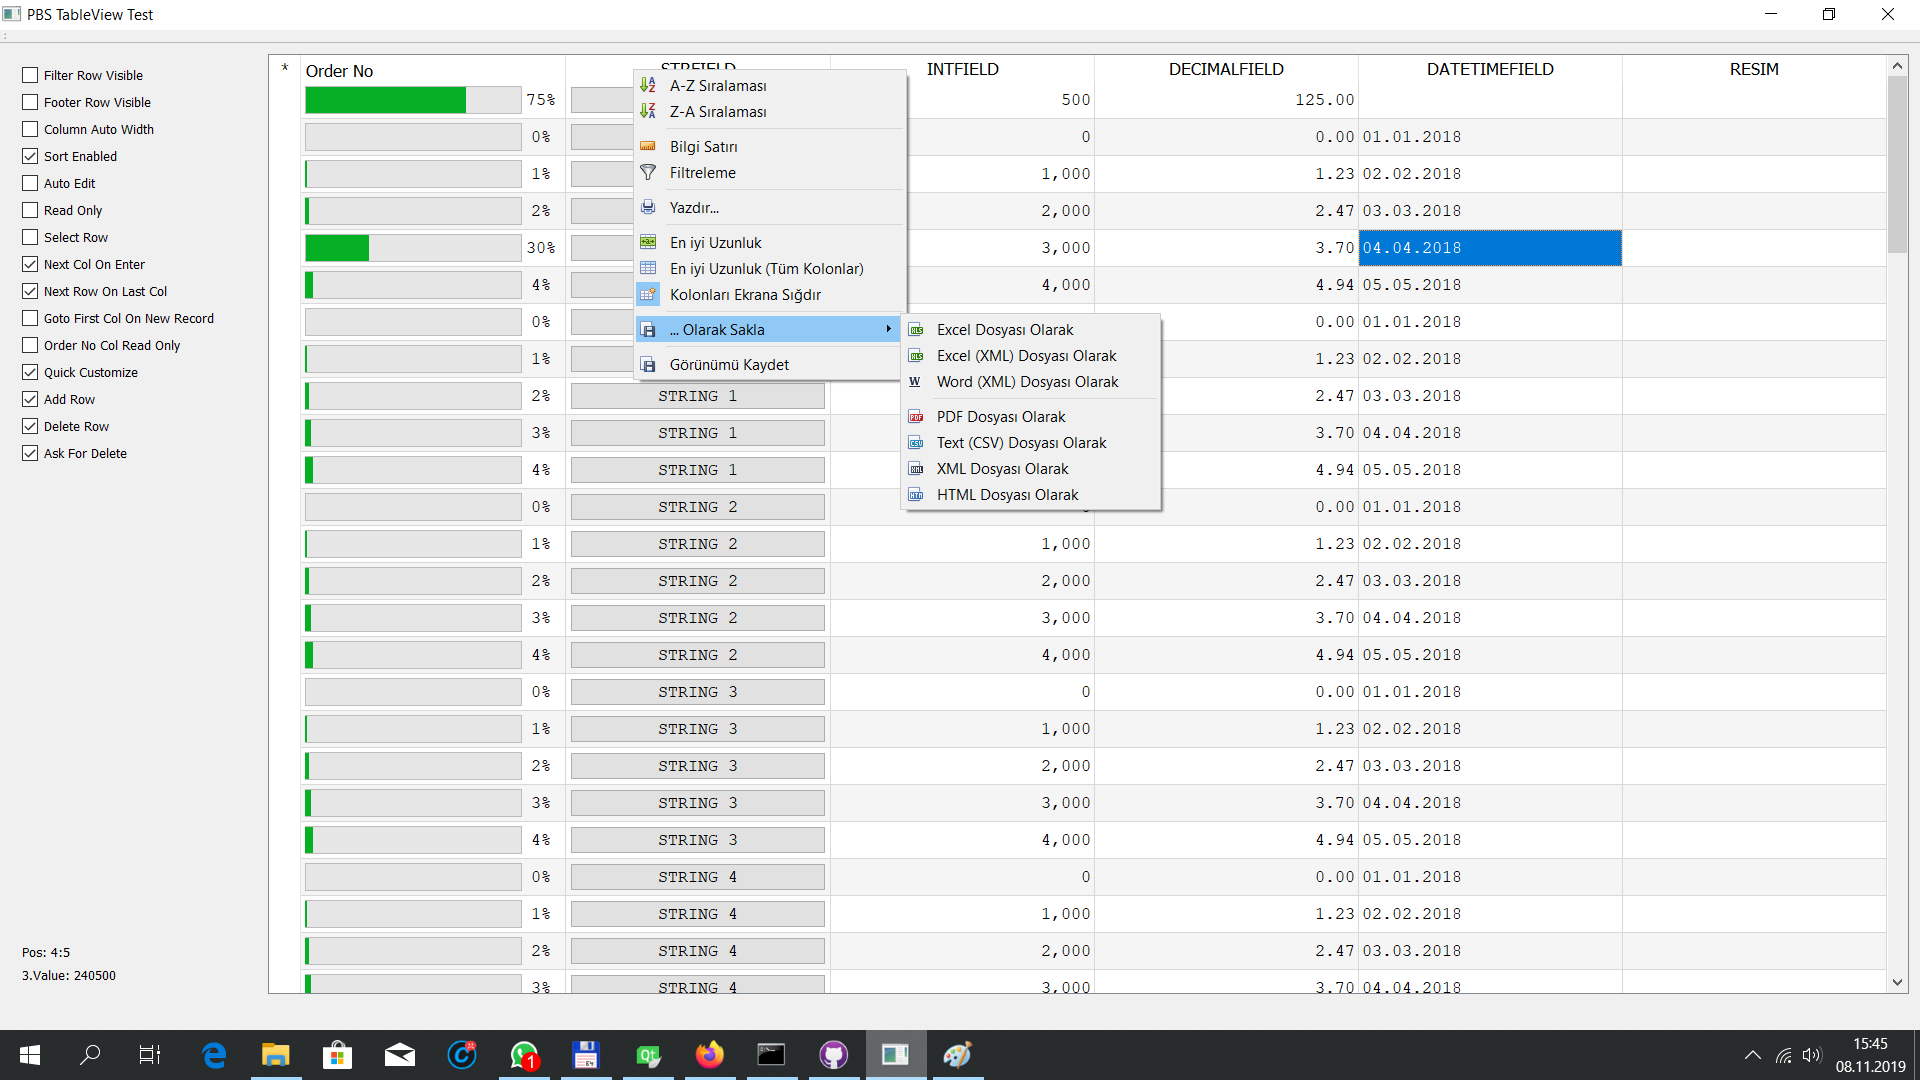Open Task View from taskbar
This screenshot has height=1080, width=1920.
150,1055
